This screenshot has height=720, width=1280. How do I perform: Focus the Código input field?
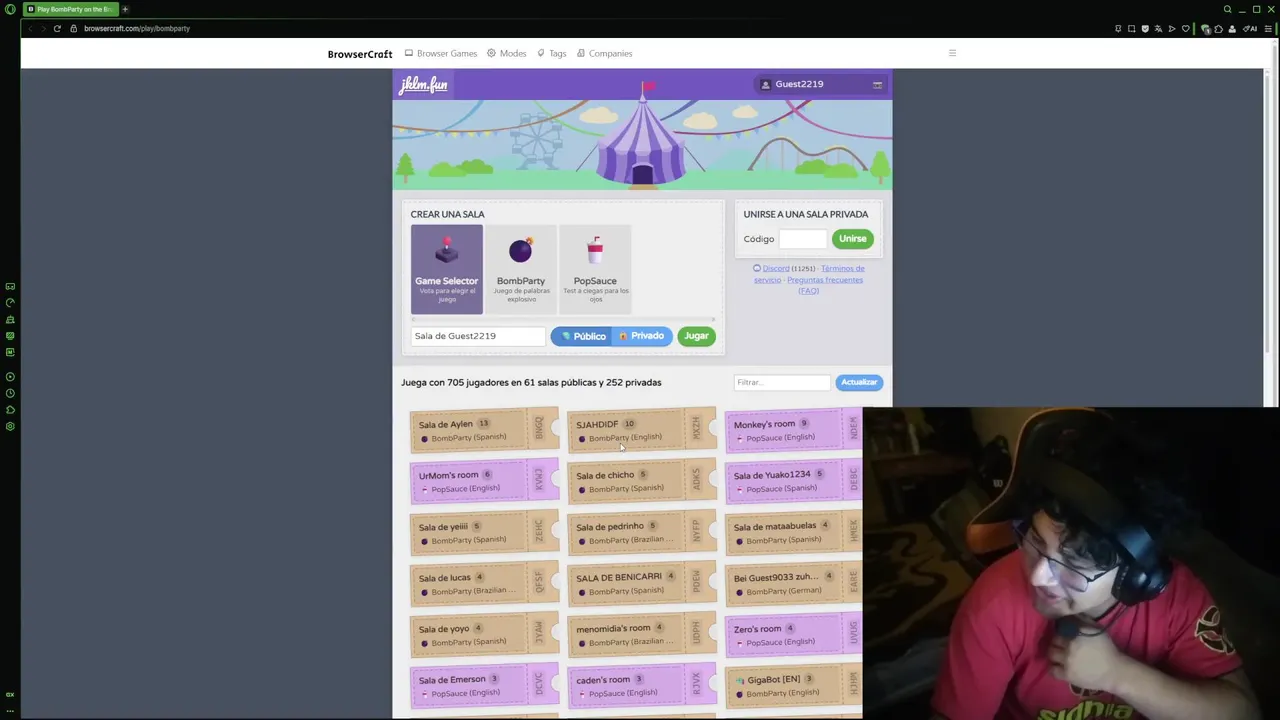[x=803, y=239]
